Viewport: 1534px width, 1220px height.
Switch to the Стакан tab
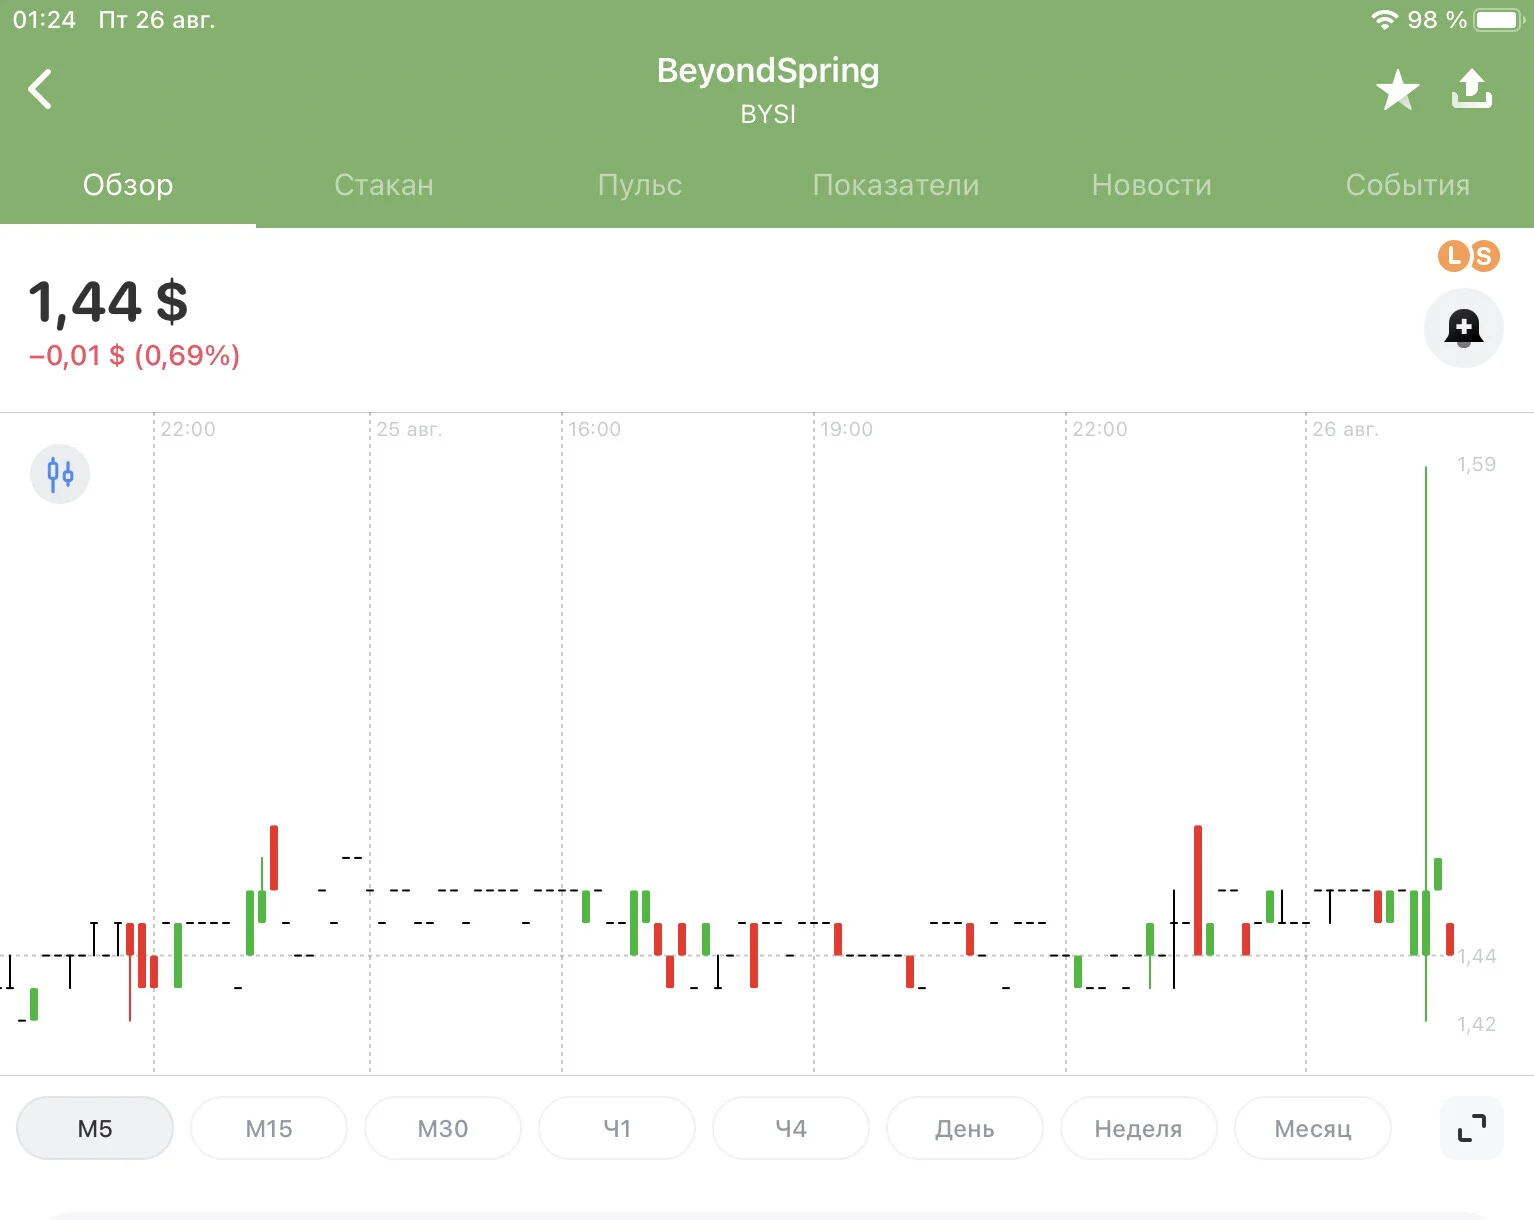(384, 185)
